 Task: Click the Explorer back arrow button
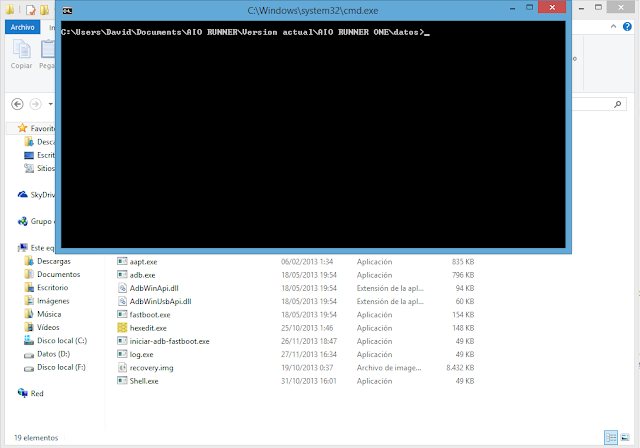[x=17, y=104]
